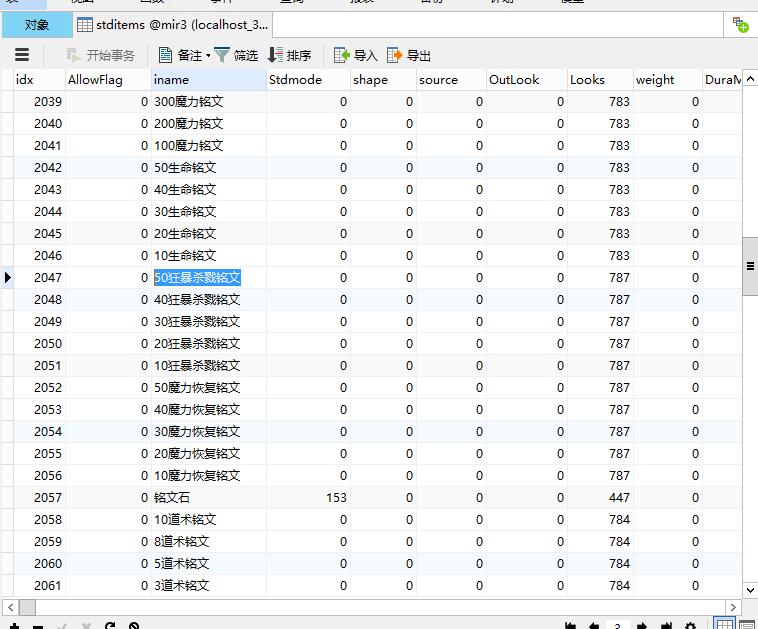Open the 筛选 filter tool

[236, 56]
